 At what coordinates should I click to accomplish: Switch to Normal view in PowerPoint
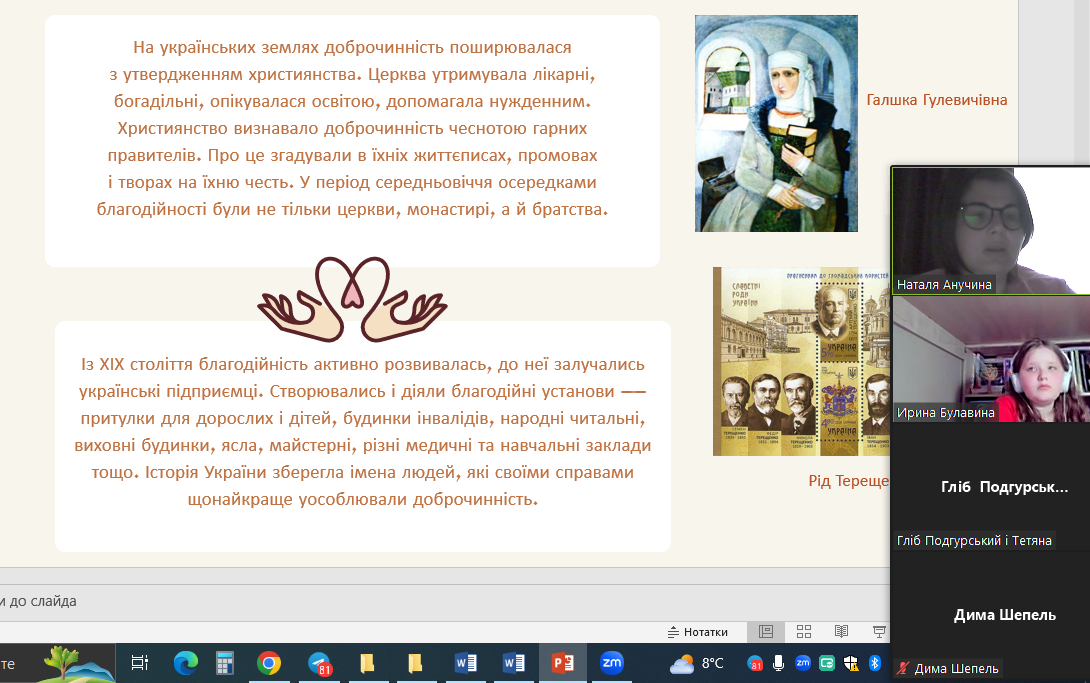click(x=766, y=632)
